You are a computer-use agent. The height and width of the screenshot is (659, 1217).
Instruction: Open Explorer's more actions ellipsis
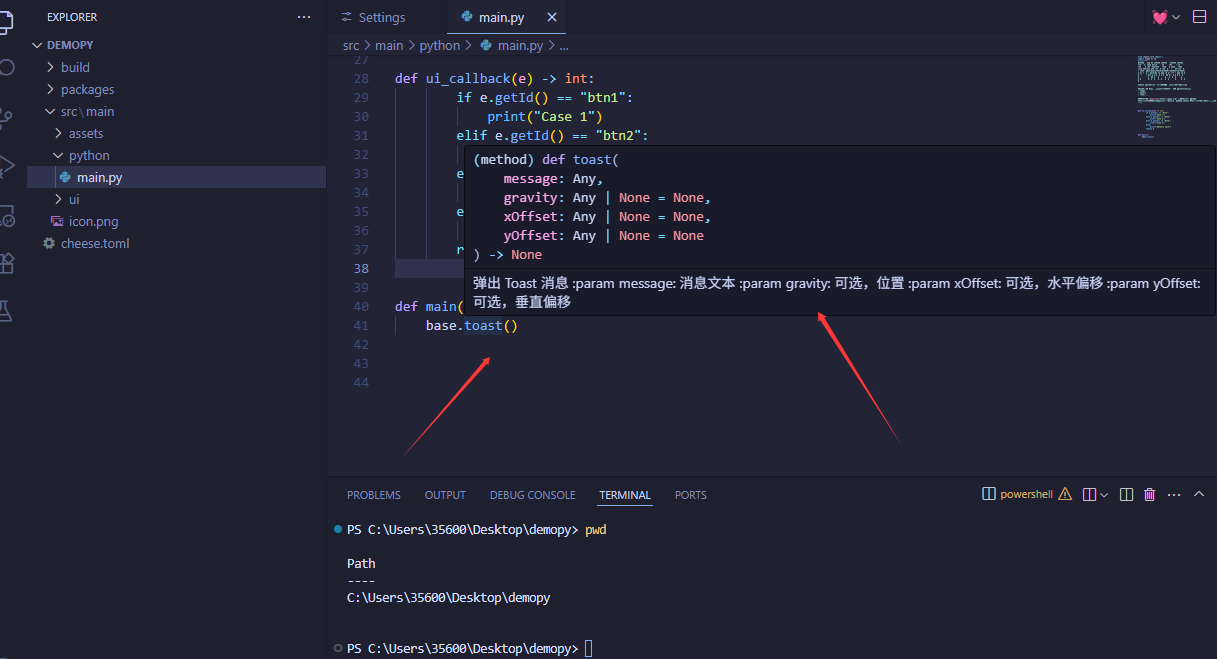[304, 17]
